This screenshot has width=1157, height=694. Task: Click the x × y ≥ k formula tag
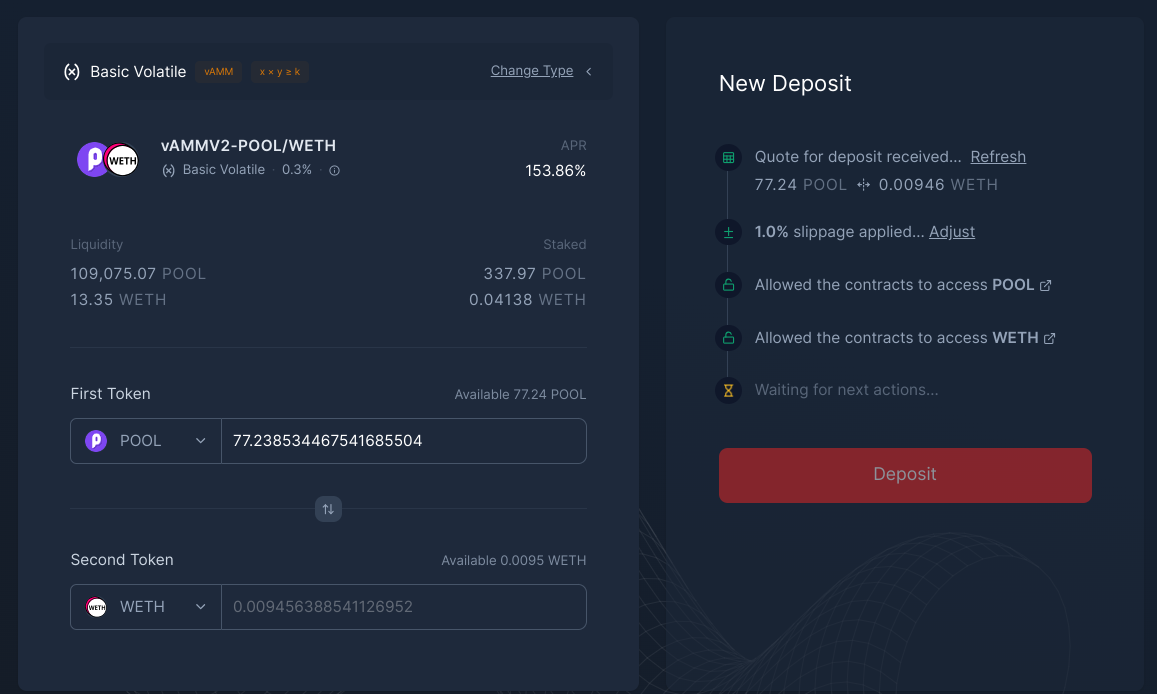tap(280, 72)
